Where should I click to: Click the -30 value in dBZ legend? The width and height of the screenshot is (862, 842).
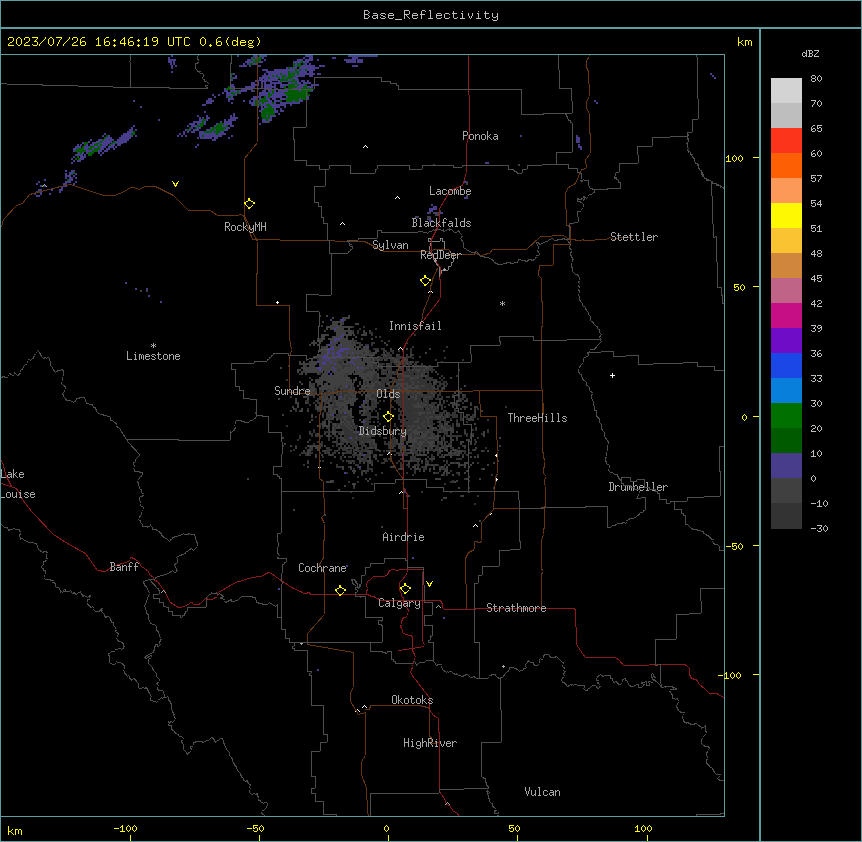pos(819,529)
